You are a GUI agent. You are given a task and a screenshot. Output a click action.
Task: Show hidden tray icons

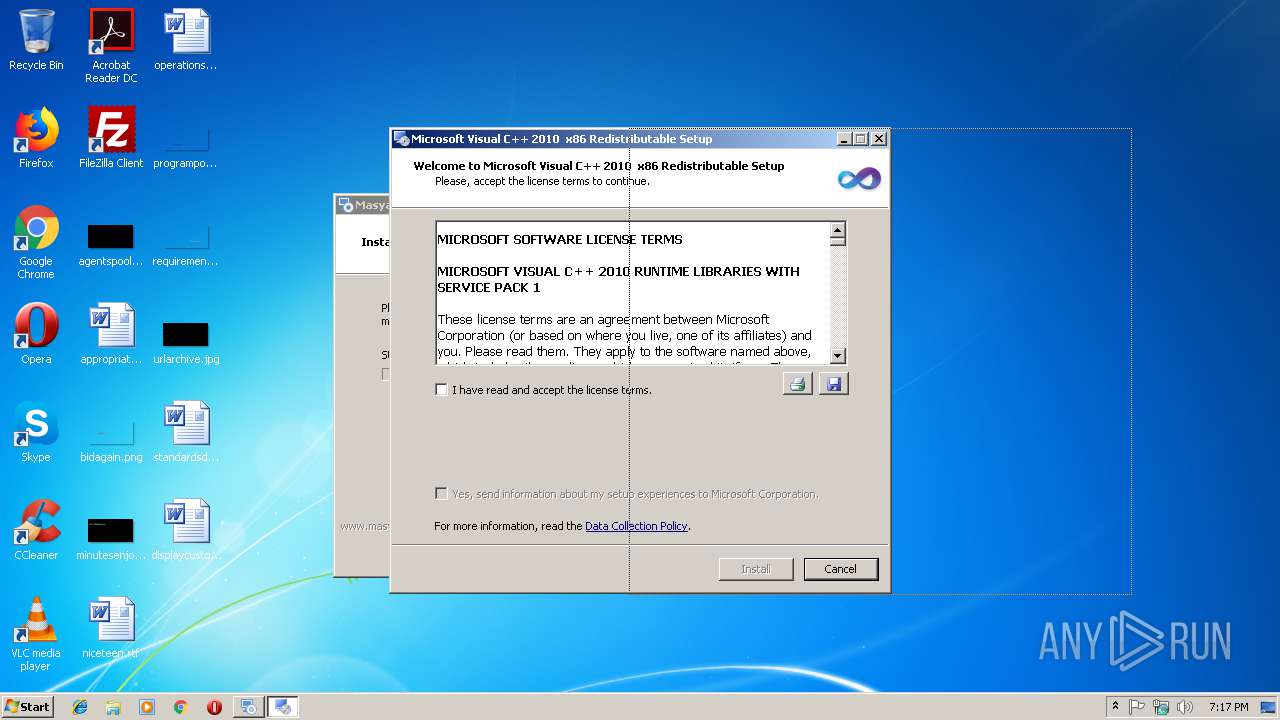pyautogui.click(x=1115, y=706)
